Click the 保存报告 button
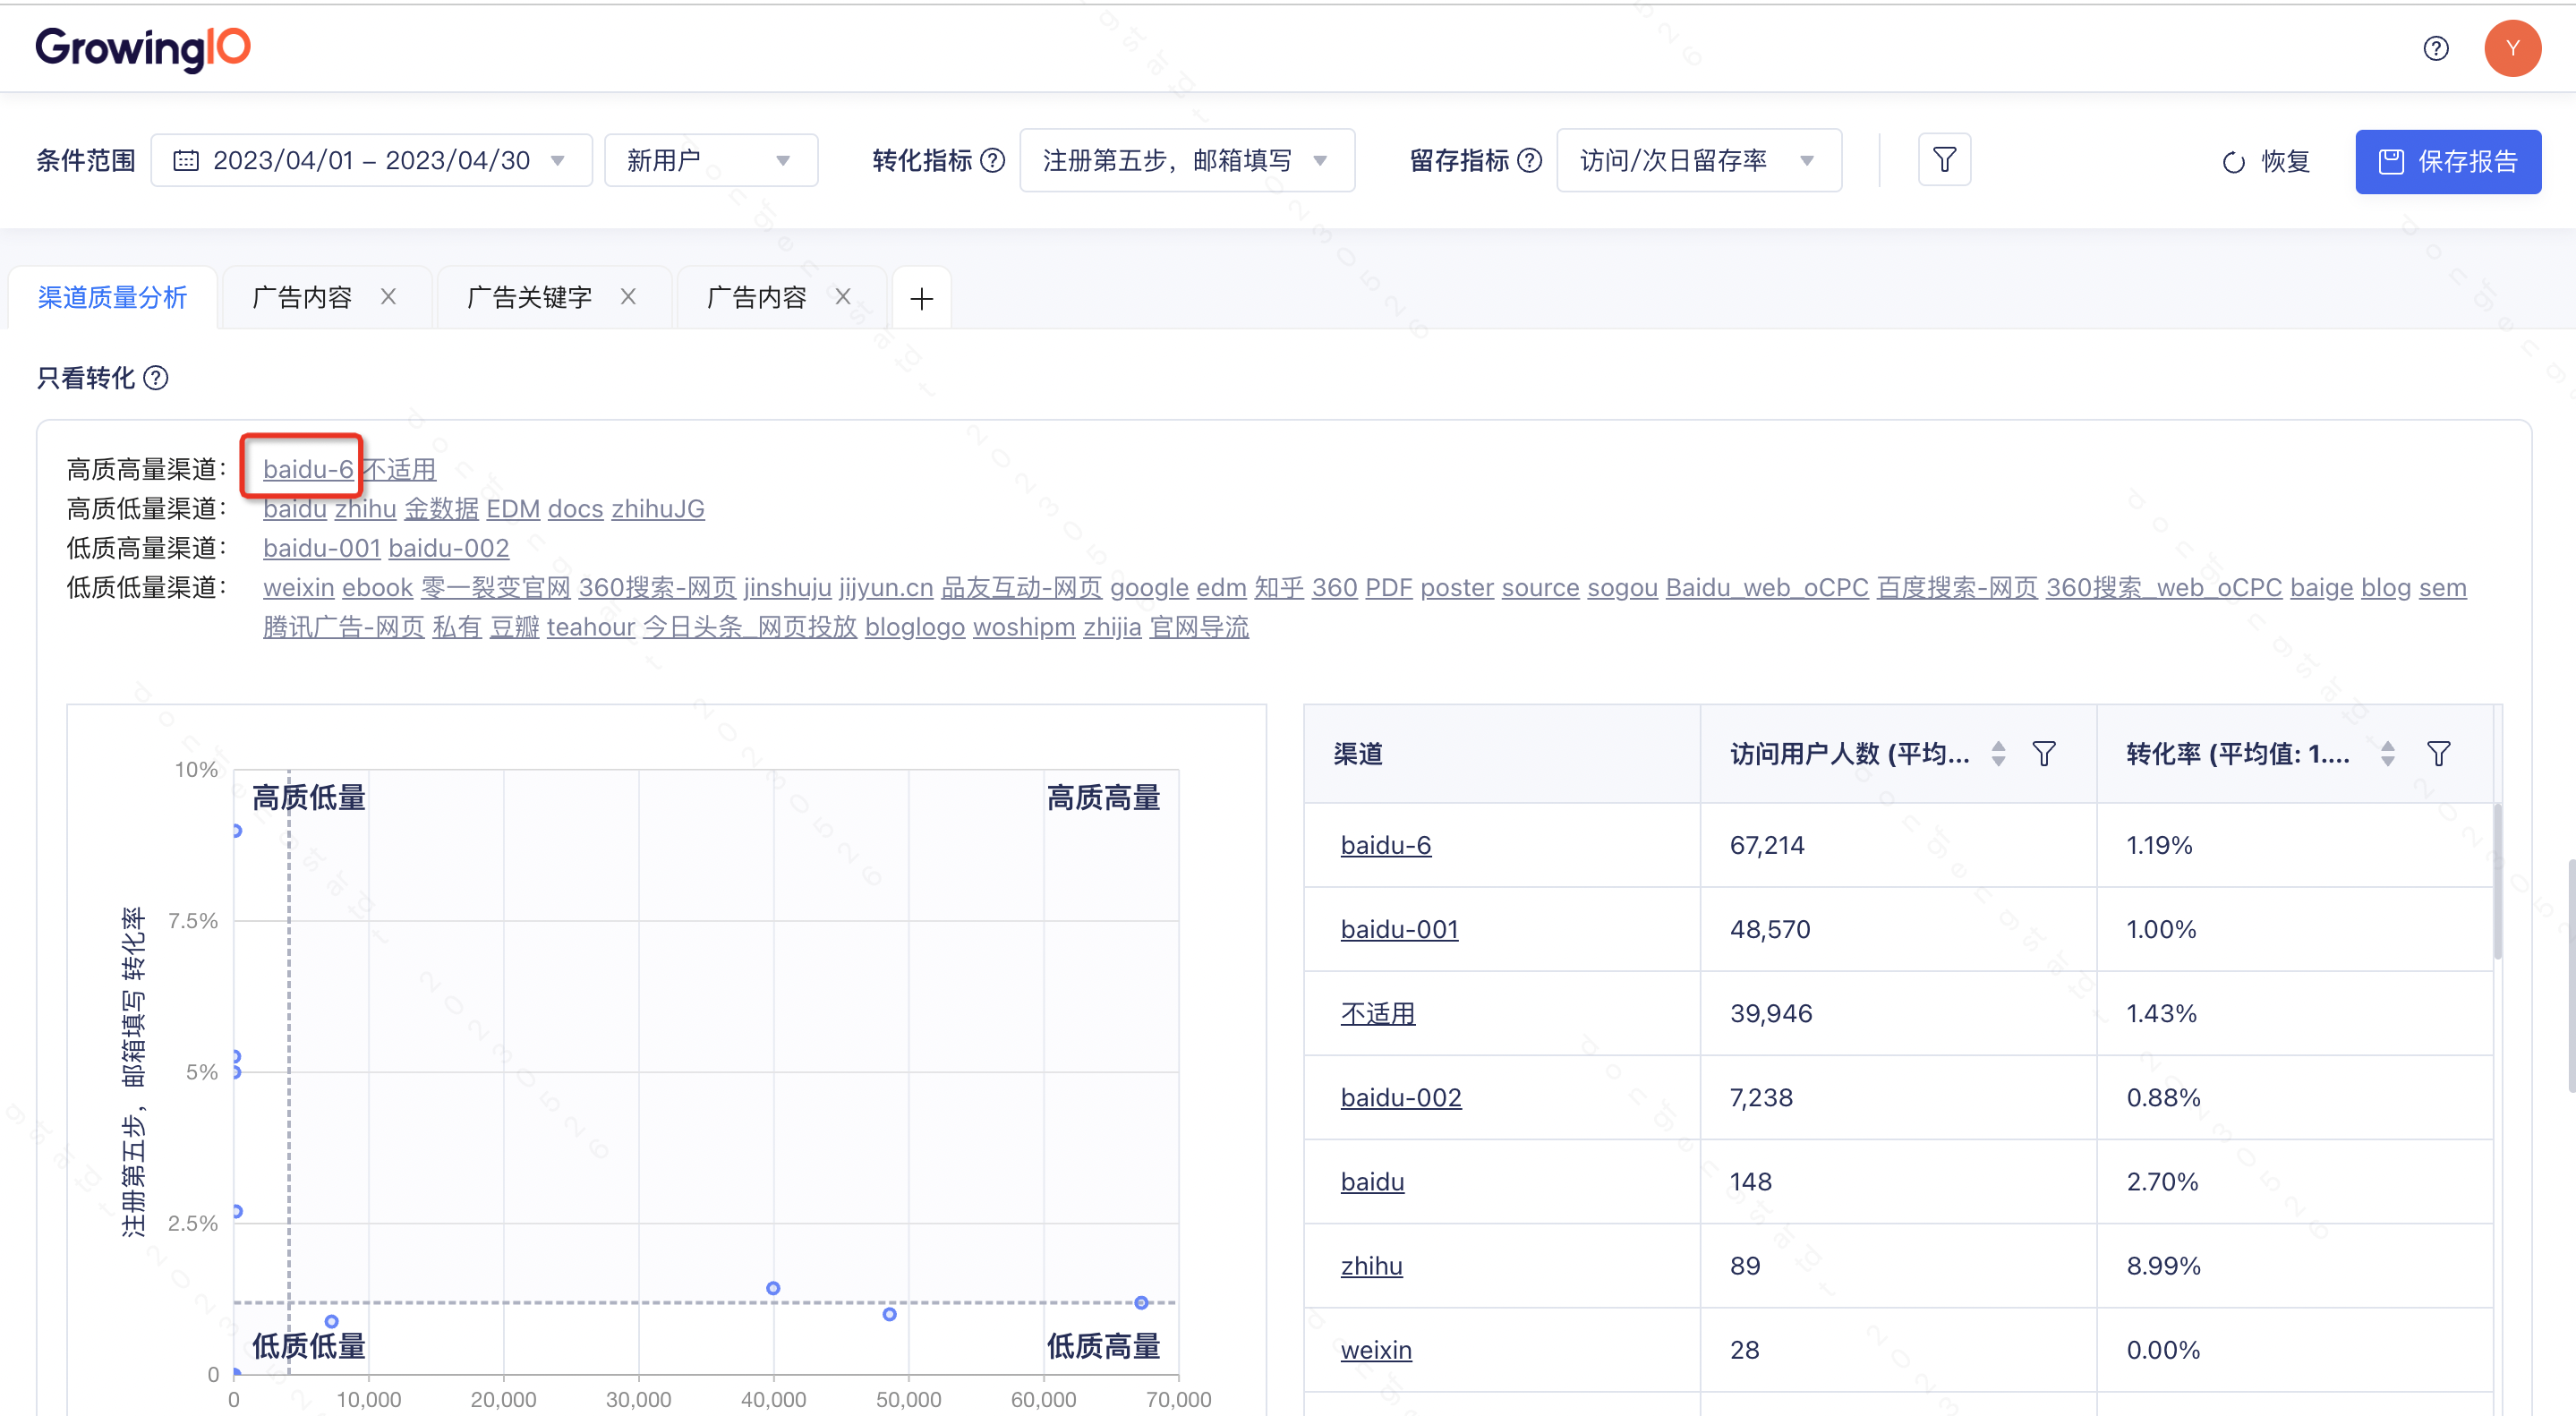2576x1416 pixels. pyautogui.click(x=2447, y=161)
